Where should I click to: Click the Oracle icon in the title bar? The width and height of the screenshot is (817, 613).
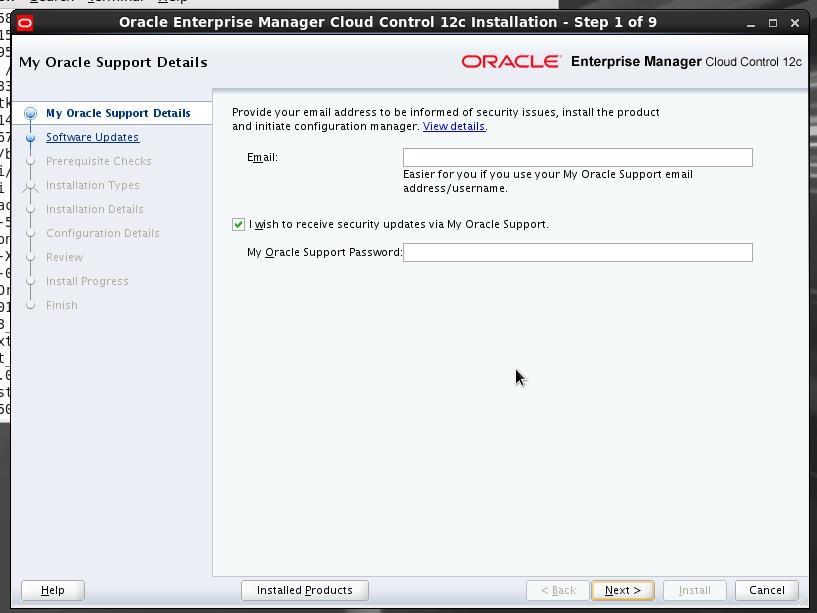[24, 23]
